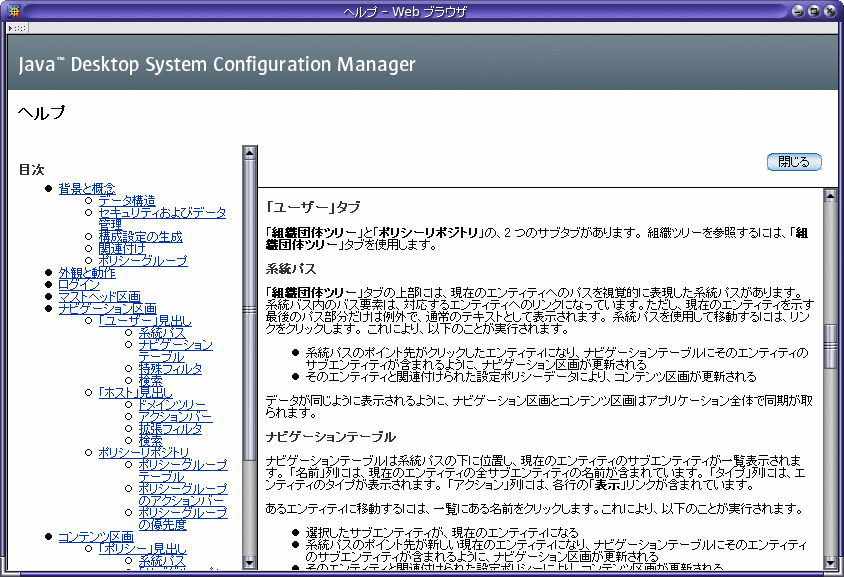Open the アクションバー link under ドメインツリー

pos(175,417)
